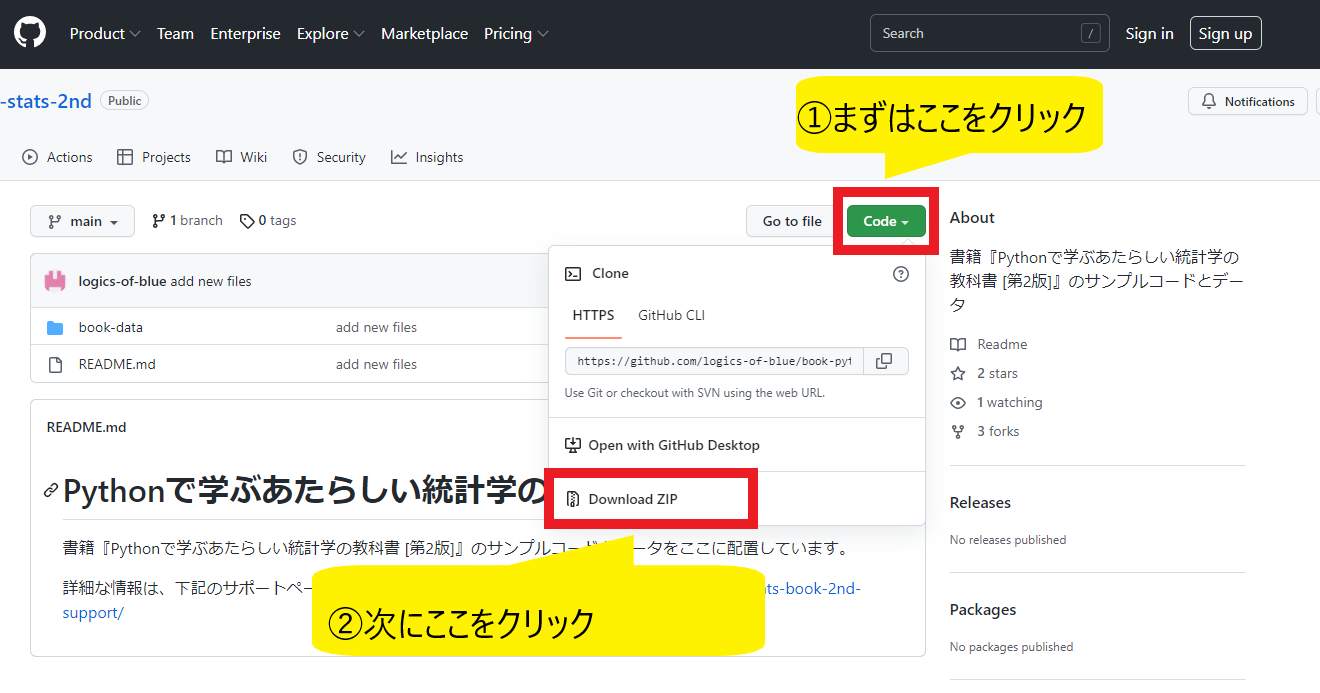Click the Sign up button
Image resolution: width=1320 pixels, height=693 pixels.
click(1225, 33)
